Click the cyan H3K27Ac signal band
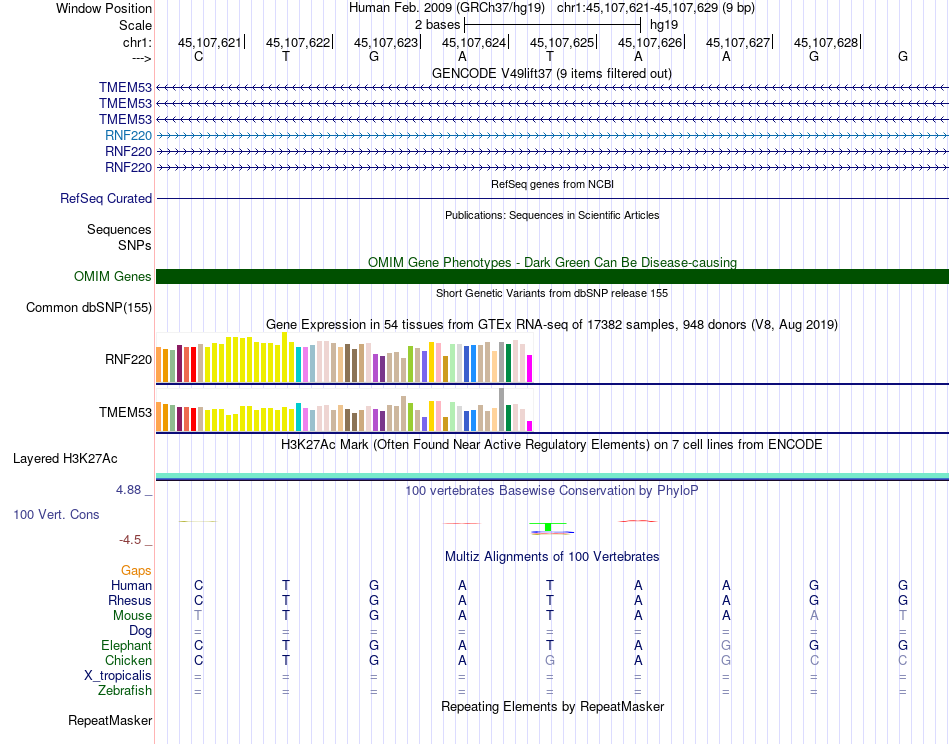950x744 pixels. tap(552, 474)
